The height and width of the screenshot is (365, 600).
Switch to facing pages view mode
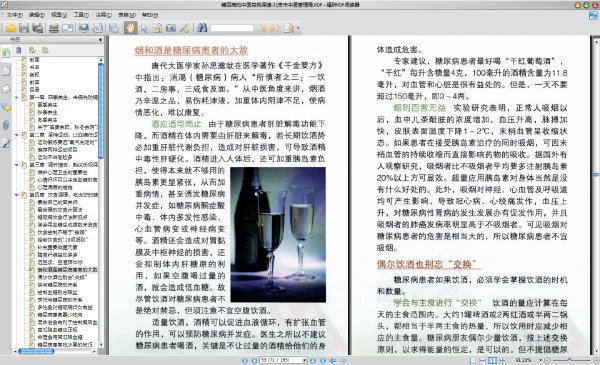pos(492,360)
